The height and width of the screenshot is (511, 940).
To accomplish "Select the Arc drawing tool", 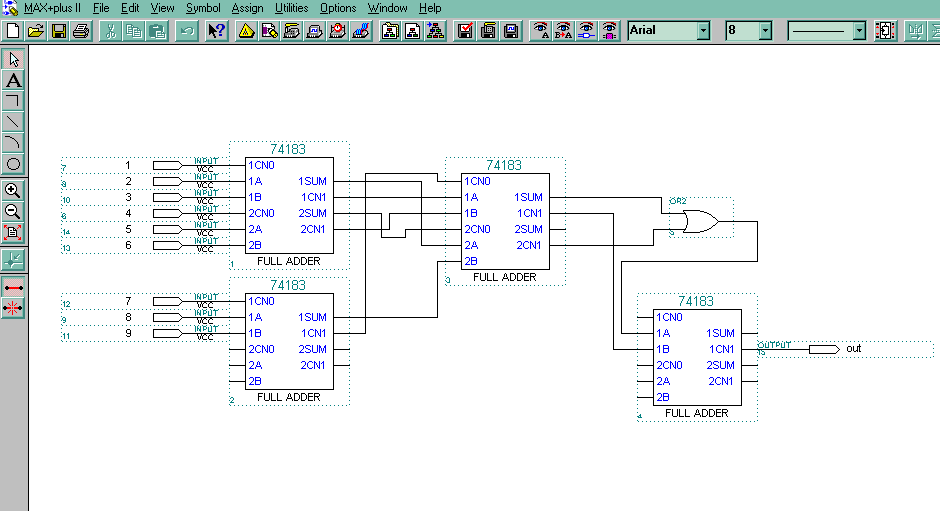I will point(13,143).
